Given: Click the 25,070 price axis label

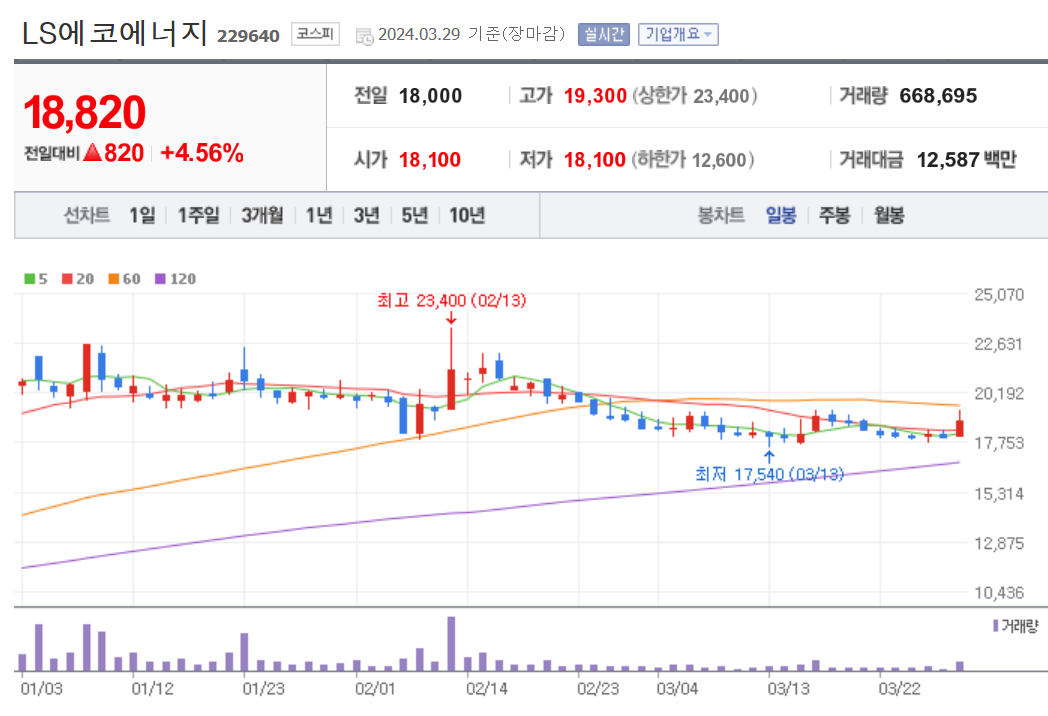Looking at the screenshot, I should 999,295.
